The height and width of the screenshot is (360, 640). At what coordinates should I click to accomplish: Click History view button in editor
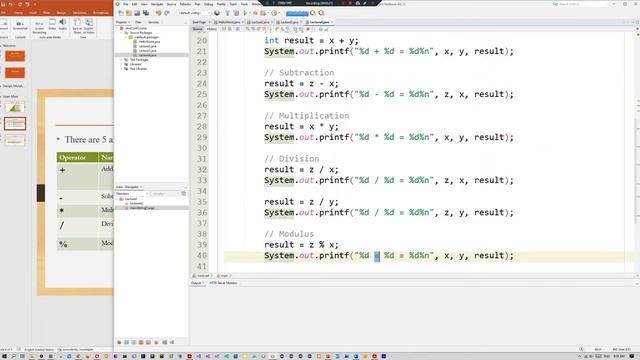point(211,29)
